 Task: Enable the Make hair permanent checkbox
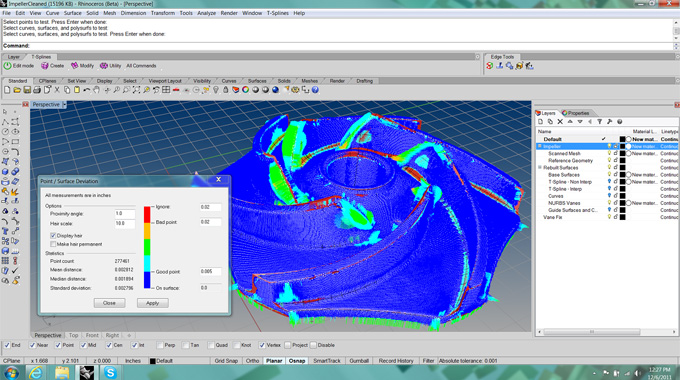coord(53,244)
